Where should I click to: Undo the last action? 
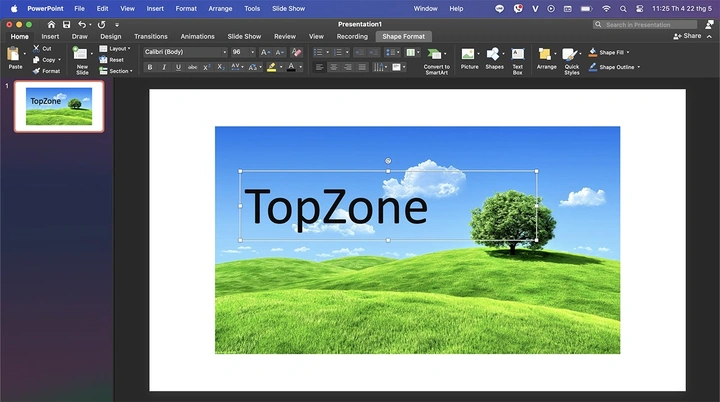tap(82, 24)
